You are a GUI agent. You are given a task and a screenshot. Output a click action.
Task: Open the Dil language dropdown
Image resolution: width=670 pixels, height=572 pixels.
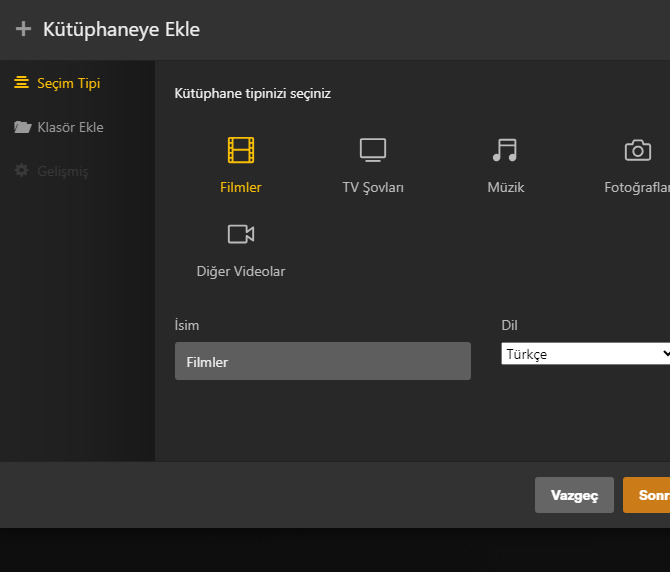(585, 354)
